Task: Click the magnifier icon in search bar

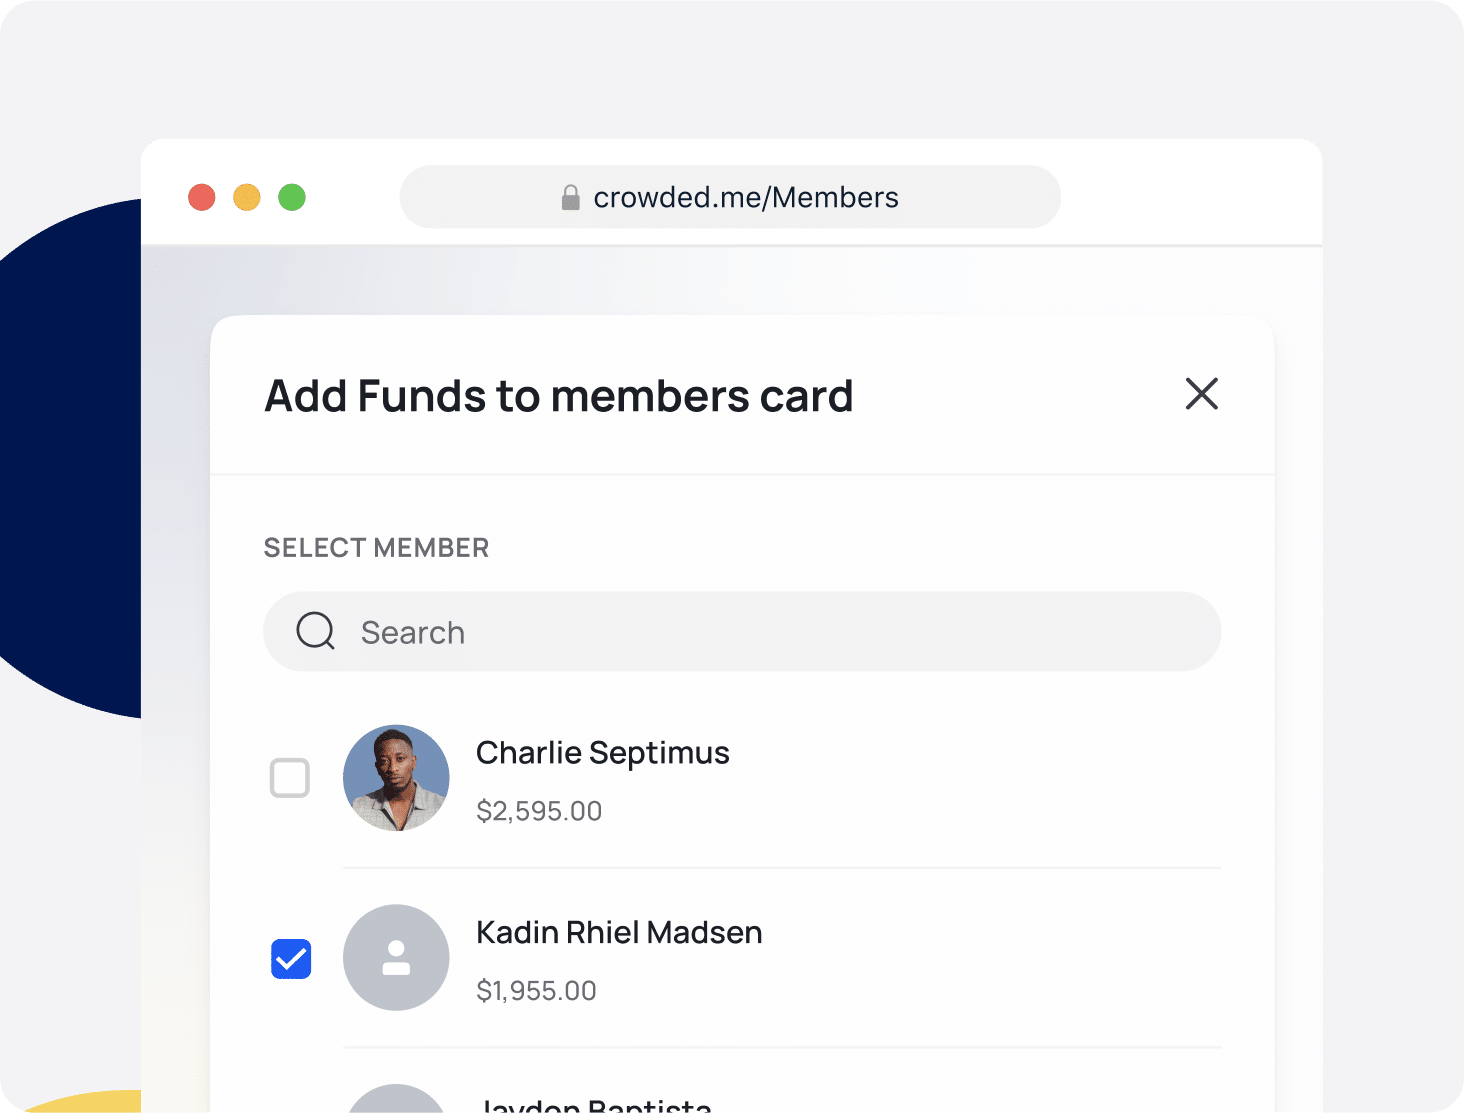Action: click(316, 631)
